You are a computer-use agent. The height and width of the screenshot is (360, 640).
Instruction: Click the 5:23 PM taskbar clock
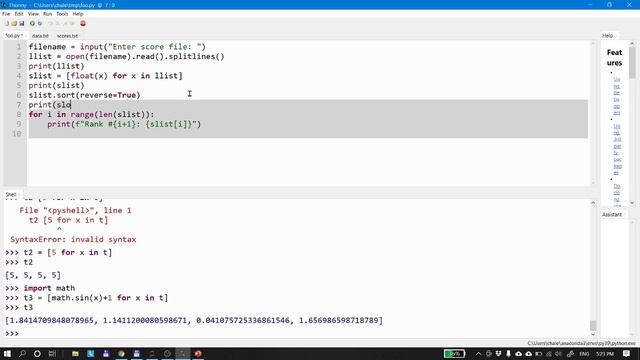coord(605,354)
